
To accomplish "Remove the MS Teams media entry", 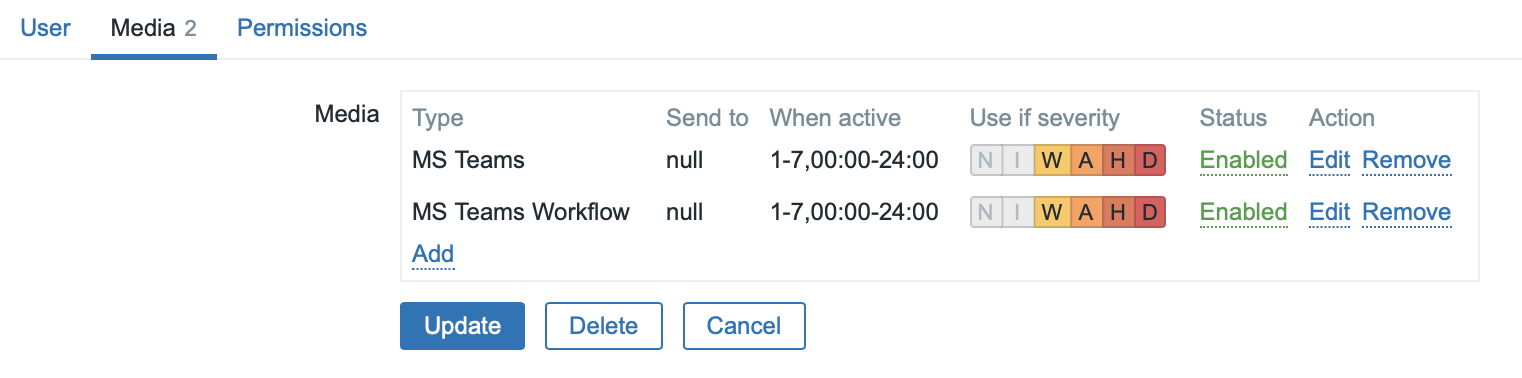I will coord(1407,160).
